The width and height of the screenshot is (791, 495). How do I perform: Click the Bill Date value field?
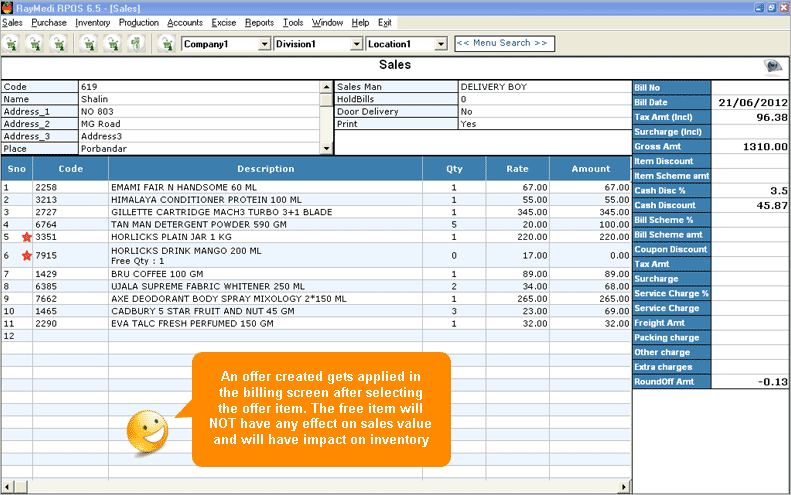(750, 103)
